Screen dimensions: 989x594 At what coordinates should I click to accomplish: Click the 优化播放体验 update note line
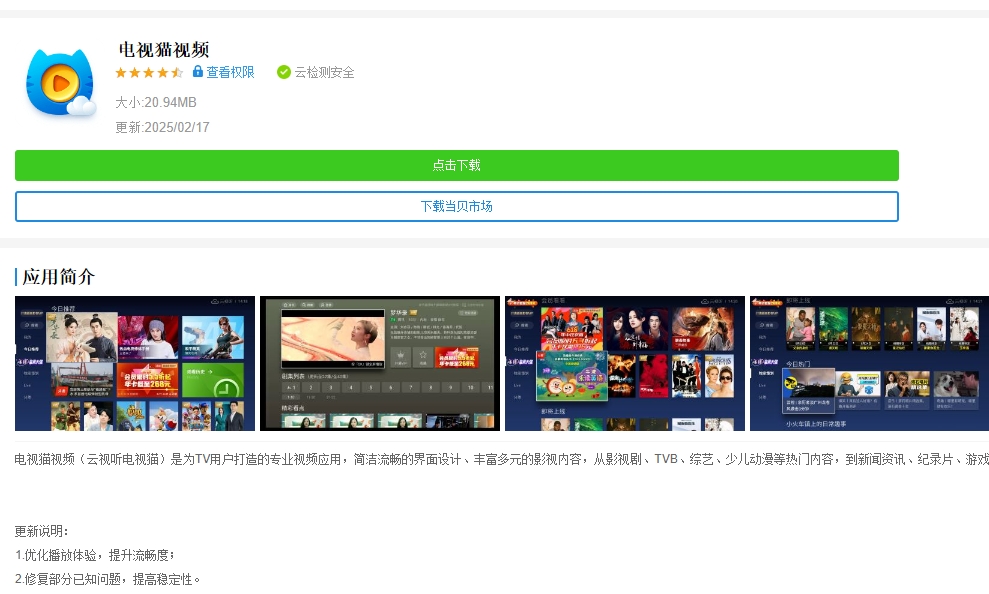click(x=96, y=555)
